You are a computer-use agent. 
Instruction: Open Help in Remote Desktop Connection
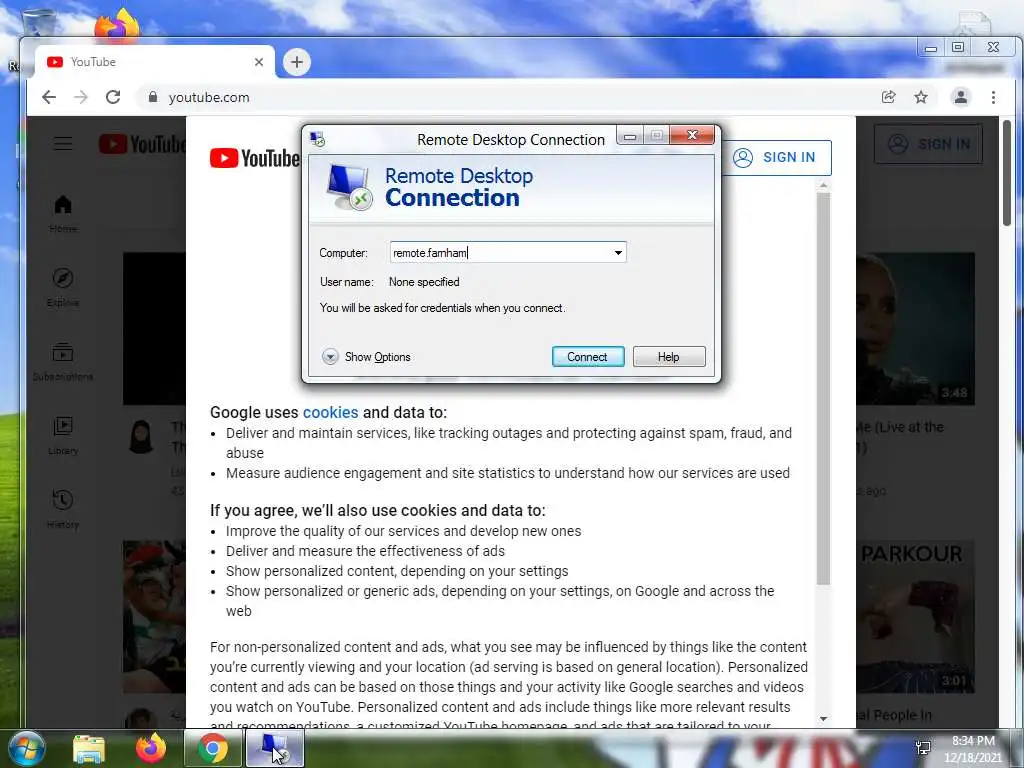click(x=669, y=357)
